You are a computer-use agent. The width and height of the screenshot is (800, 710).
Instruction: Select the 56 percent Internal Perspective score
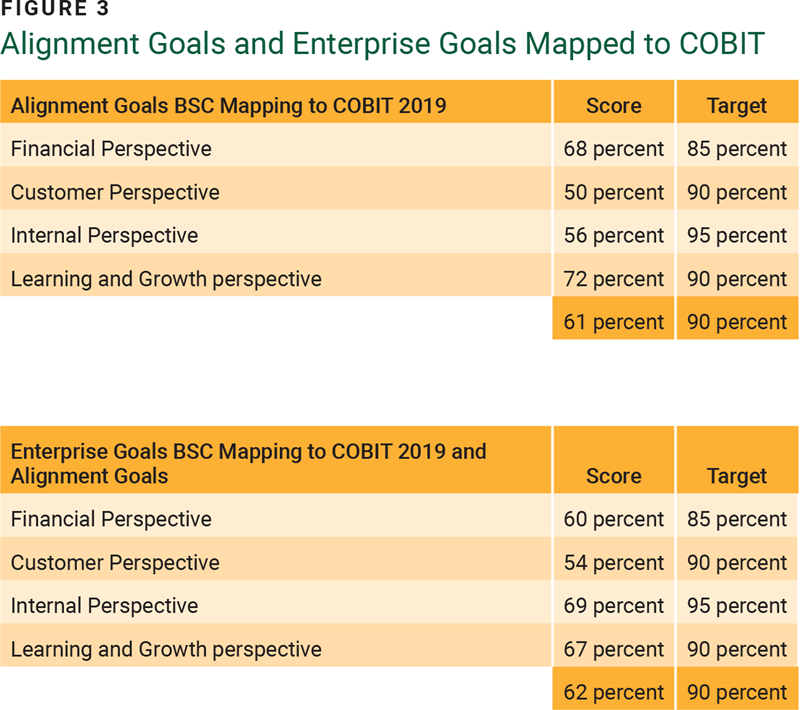coord(613,235)
